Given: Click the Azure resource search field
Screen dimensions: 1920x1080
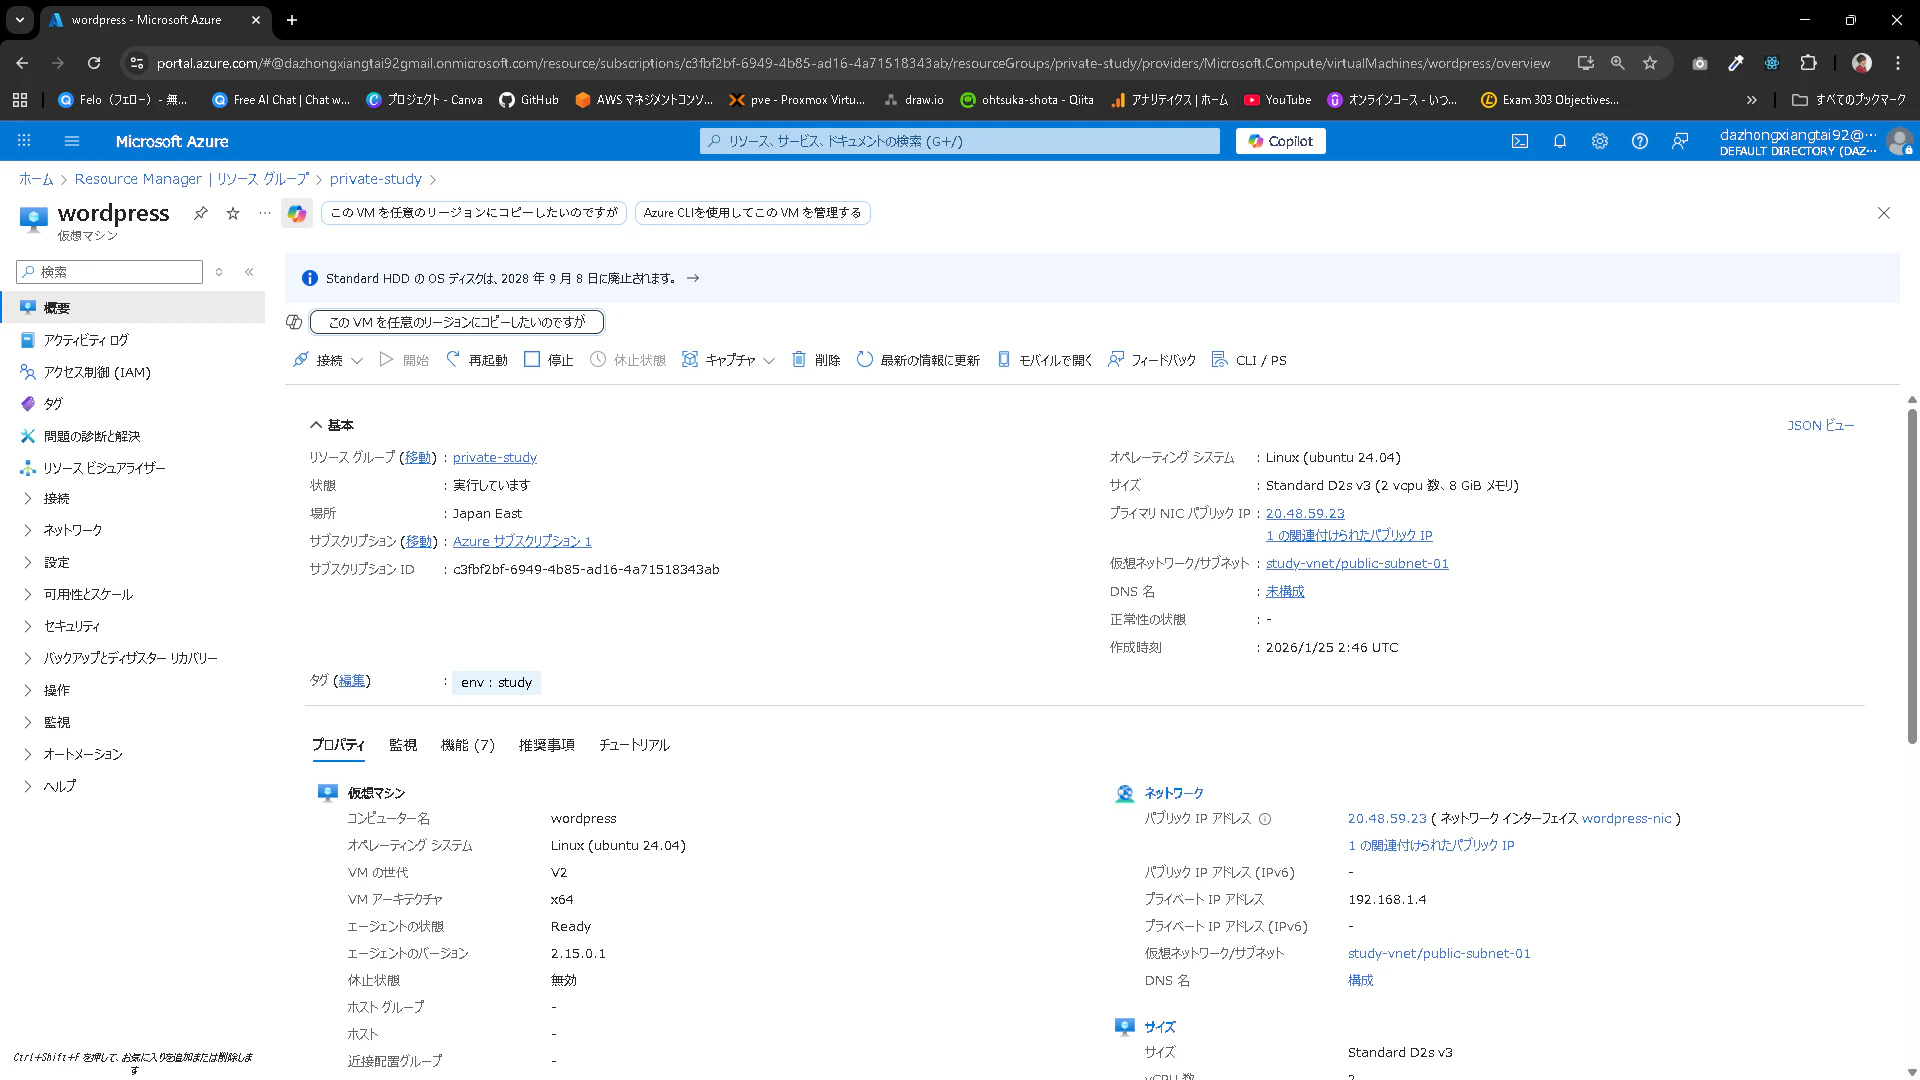Looking at the screenshot, I should pos(960,141).
